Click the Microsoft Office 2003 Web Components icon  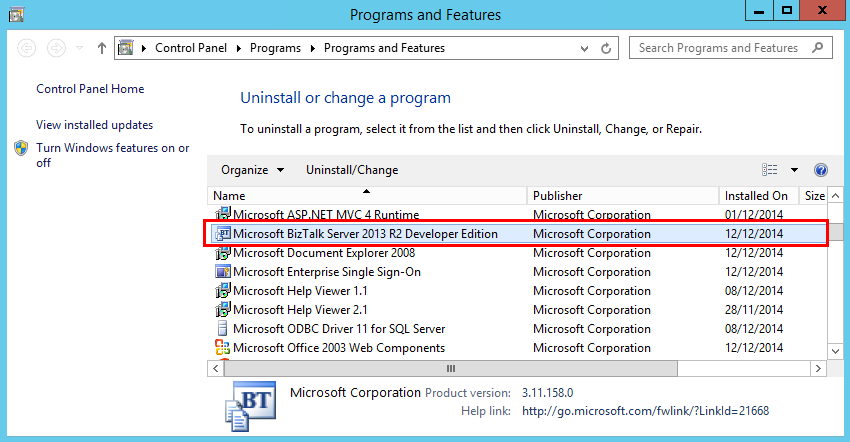(x=223, y=348)
